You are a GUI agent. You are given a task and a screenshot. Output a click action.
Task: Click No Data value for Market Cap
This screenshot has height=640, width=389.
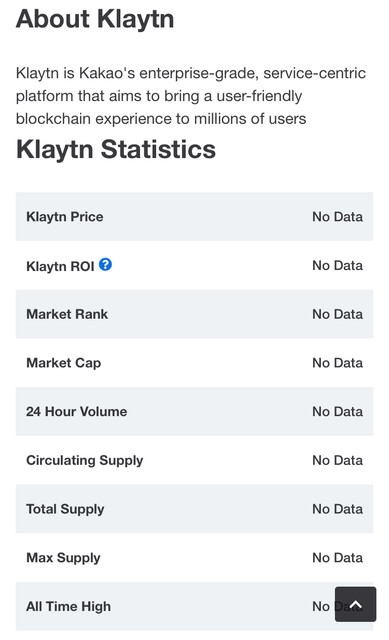click(x=337, y=363)
